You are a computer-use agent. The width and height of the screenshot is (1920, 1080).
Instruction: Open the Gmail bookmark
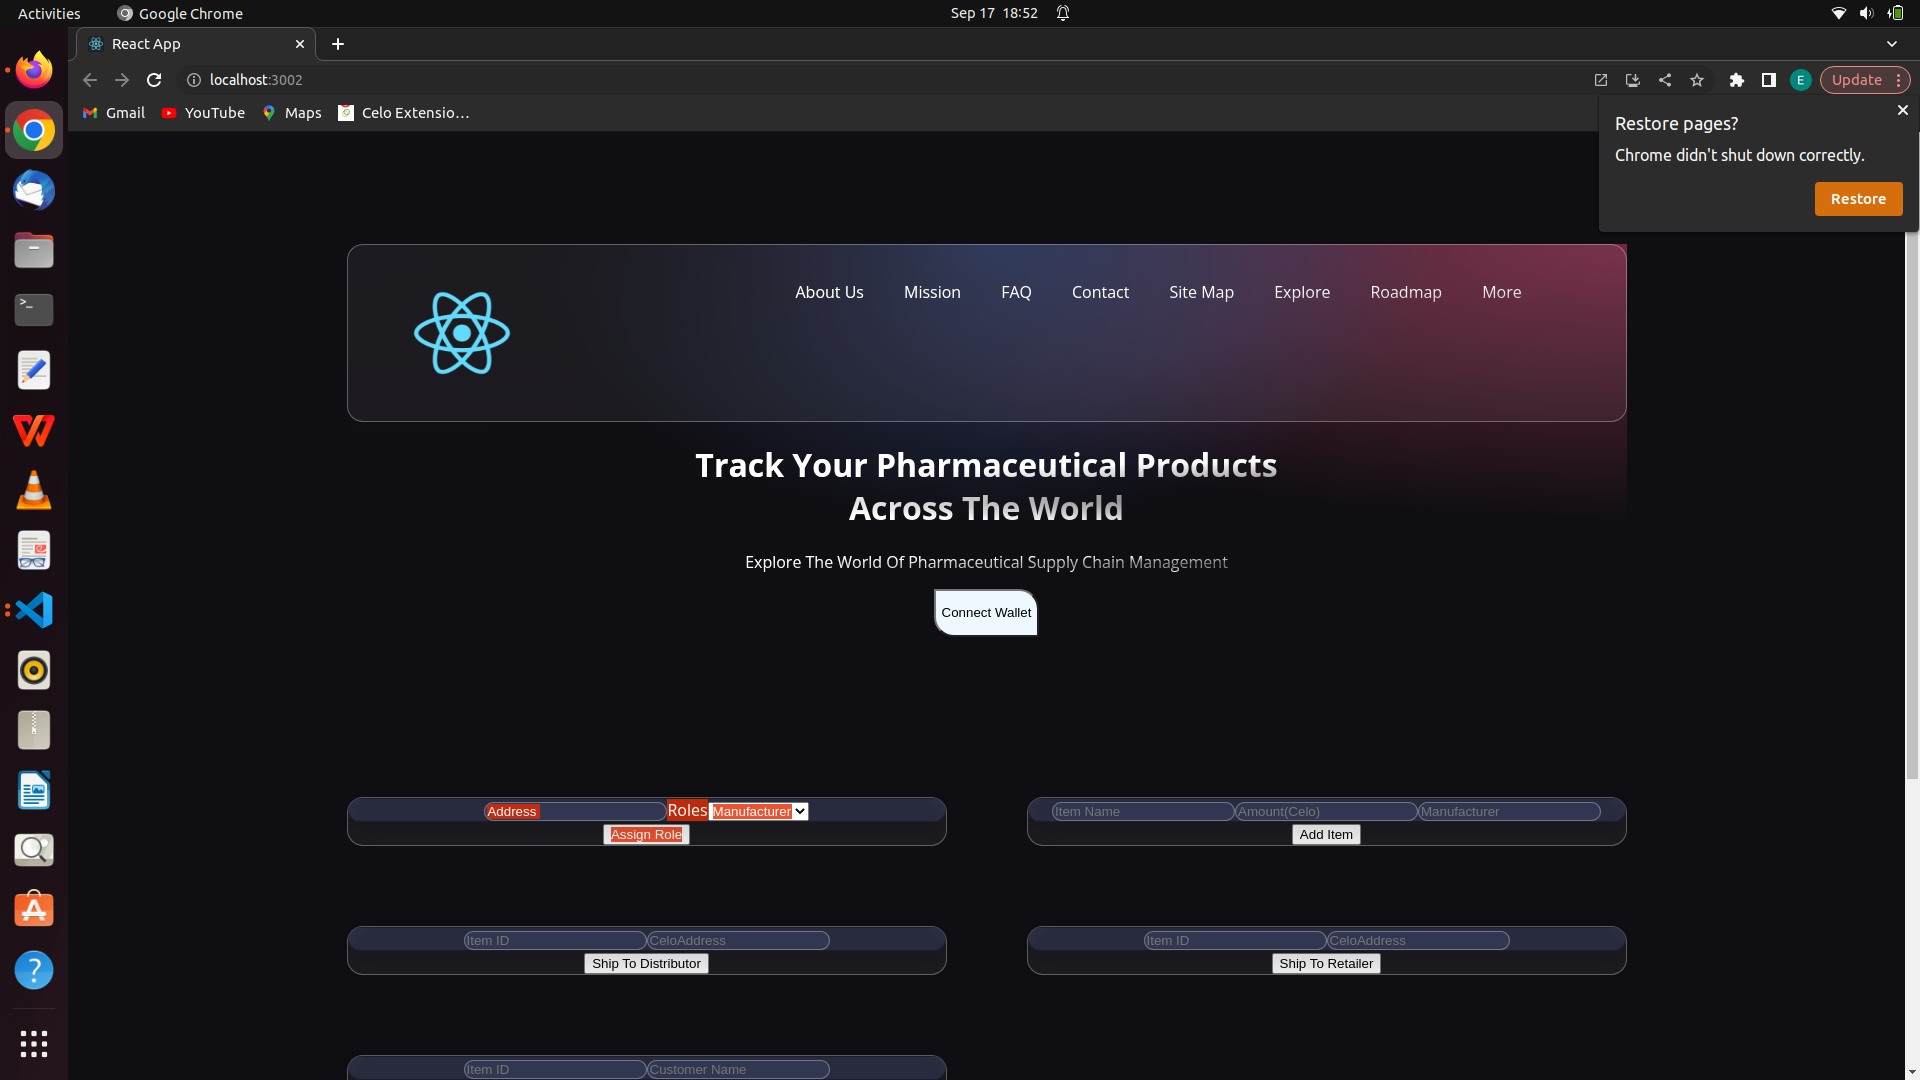[x=112, y=112]
